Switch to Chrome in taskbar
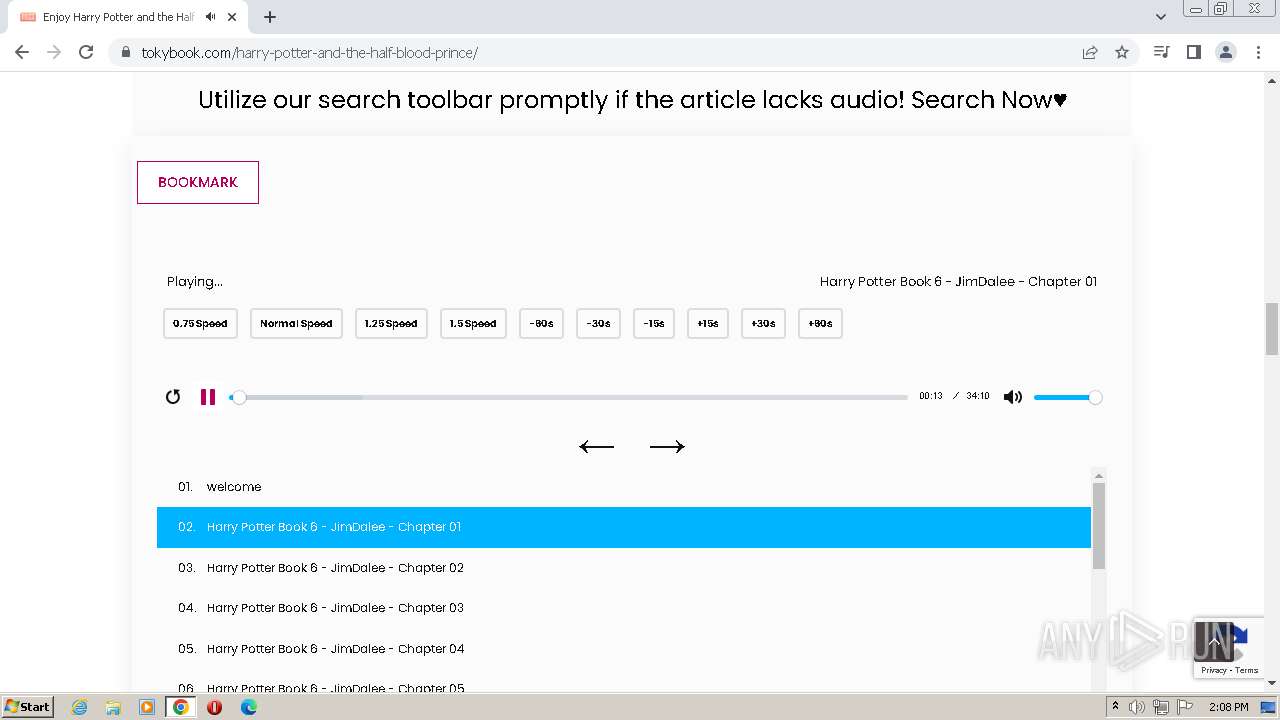1280x720 pixels. pos(181,707)
